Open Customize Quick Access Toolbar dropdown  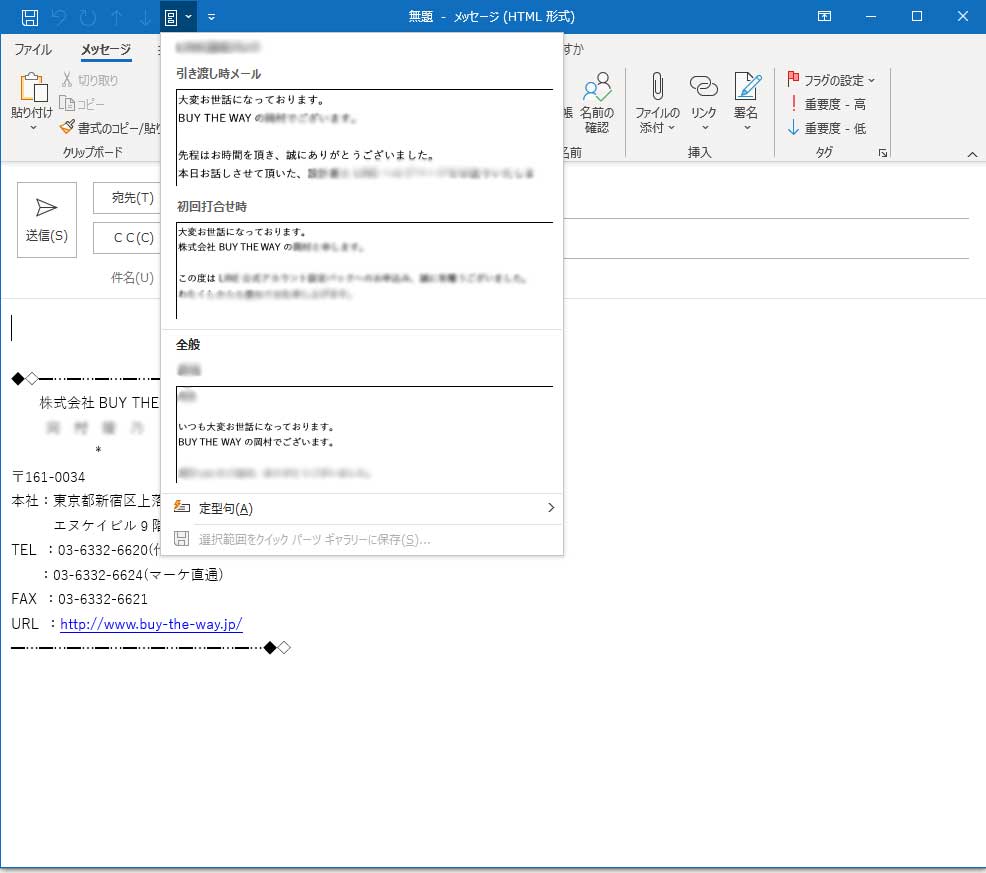(x=211, y=17)
